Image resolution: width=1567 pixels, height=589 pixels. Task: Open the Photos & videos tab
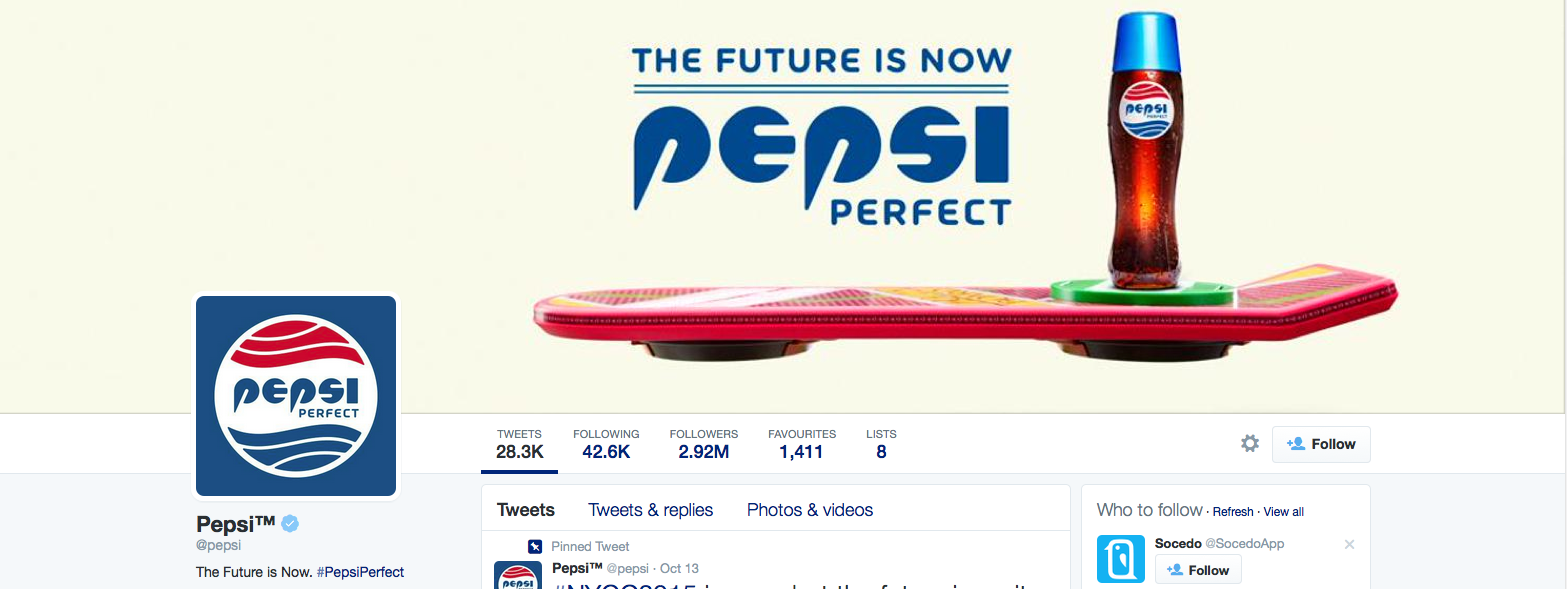(x=809, y=510)
